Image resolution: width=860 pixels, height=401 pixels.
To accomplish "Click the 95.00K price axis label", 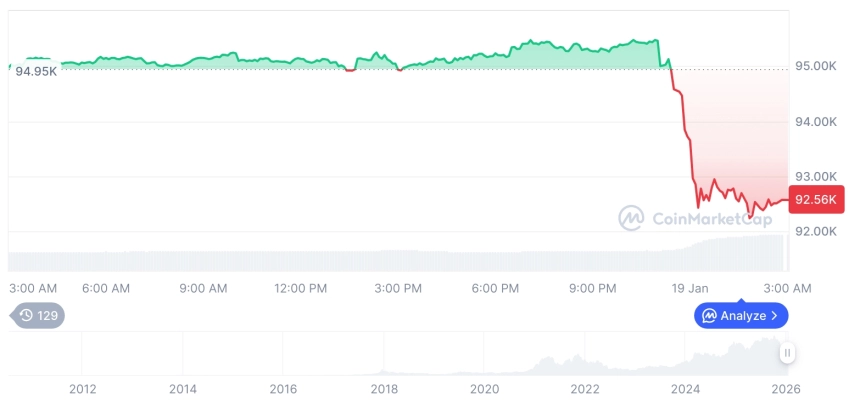I will [x=815, y=66].
